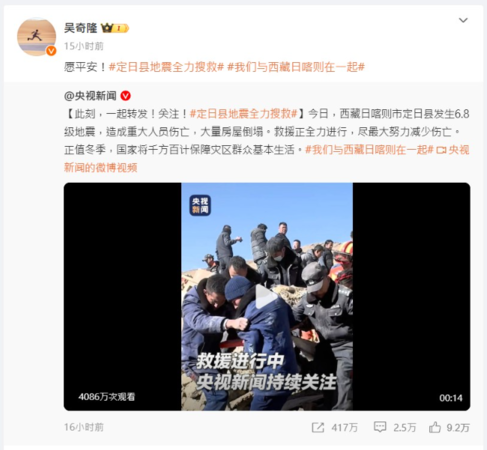Click the orange verified badge on avatar

(x=51, y=51)
